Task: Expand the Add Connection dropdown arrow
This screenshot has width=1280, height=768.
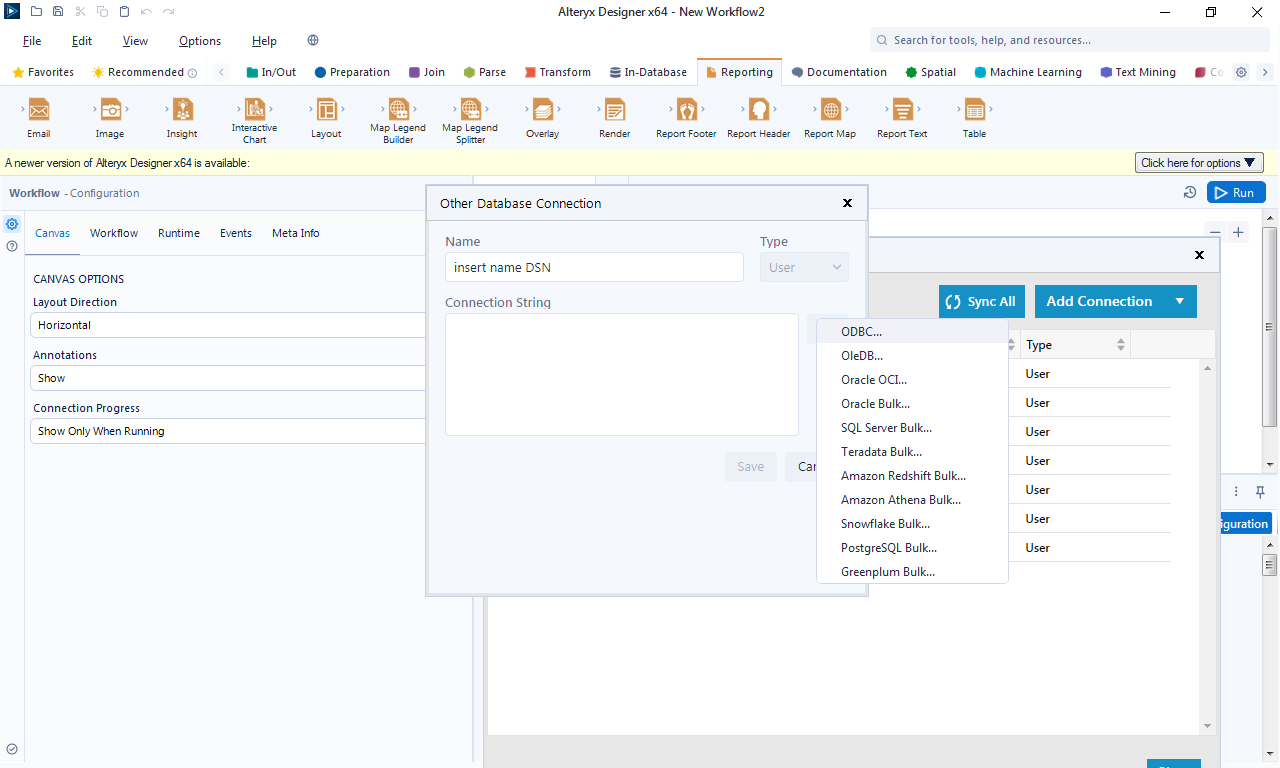Action: (x=1180, y=301)
